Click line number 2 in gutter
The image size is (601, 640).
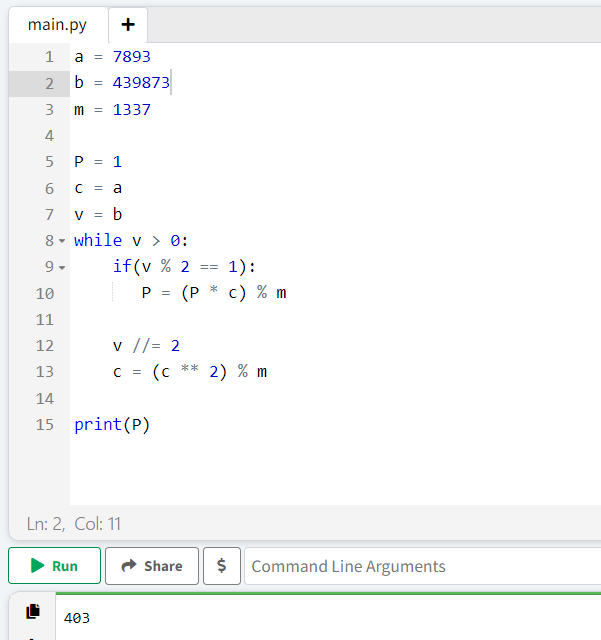click(x=49, y=83)
